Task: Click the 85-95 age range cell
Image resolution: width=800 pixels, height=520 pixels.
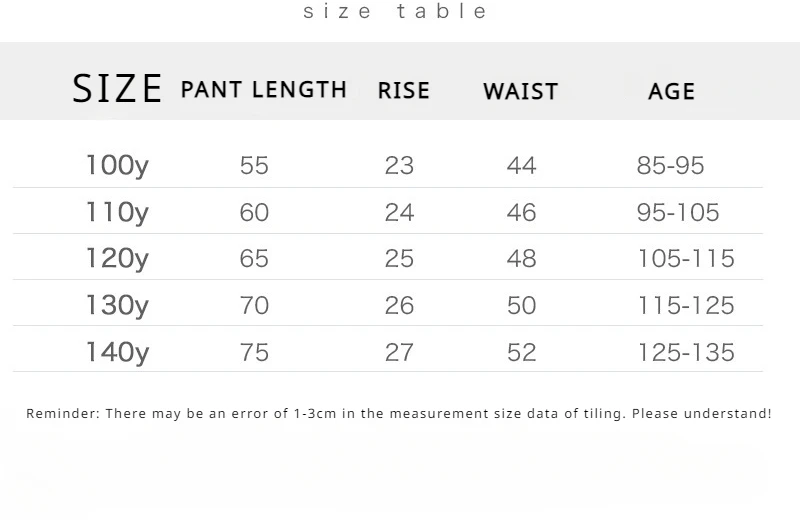Action: coord(670,165)
